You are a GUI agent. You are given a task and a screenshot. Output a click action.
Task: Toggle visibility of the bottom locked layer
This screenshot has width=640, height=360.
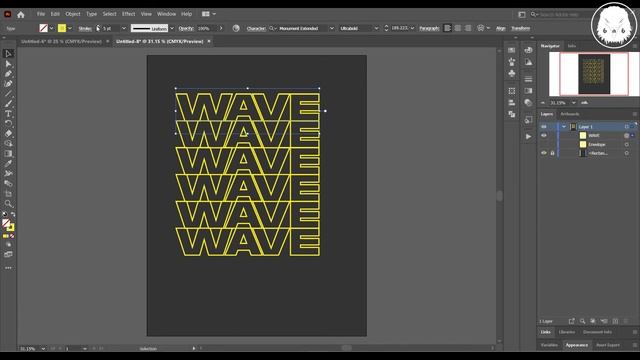coord(544,153)
